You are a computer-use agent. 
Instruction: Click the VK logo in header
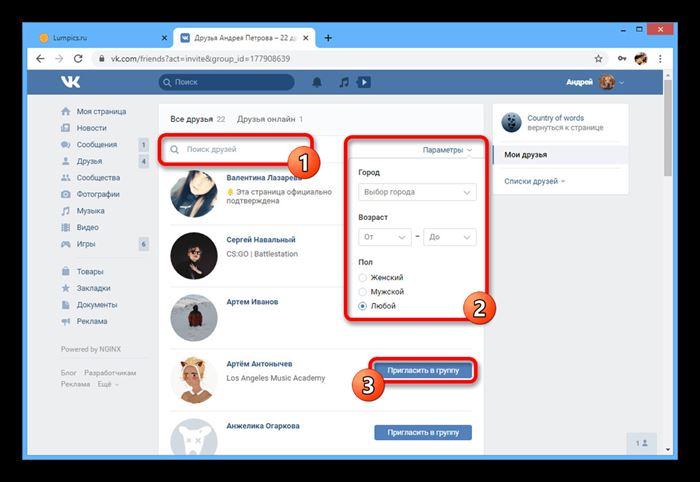click(x=71, y=82)
